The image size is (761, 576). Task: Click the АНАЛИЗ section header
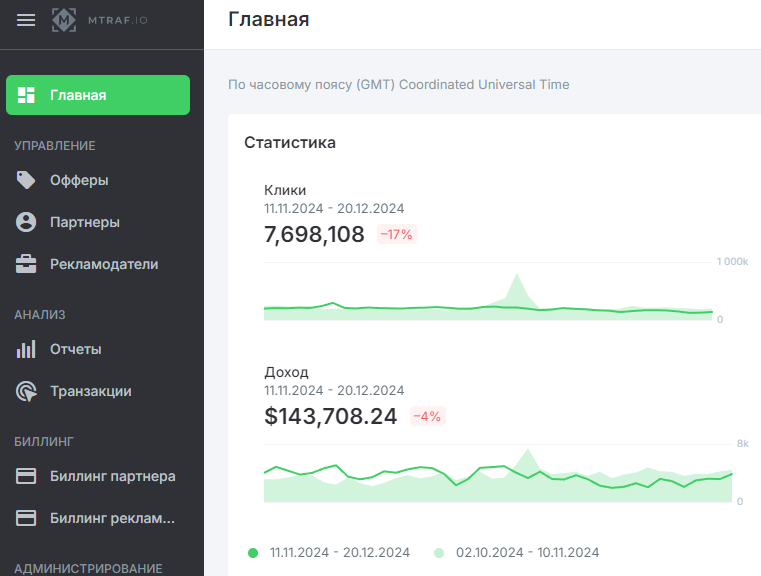[40, 315]
